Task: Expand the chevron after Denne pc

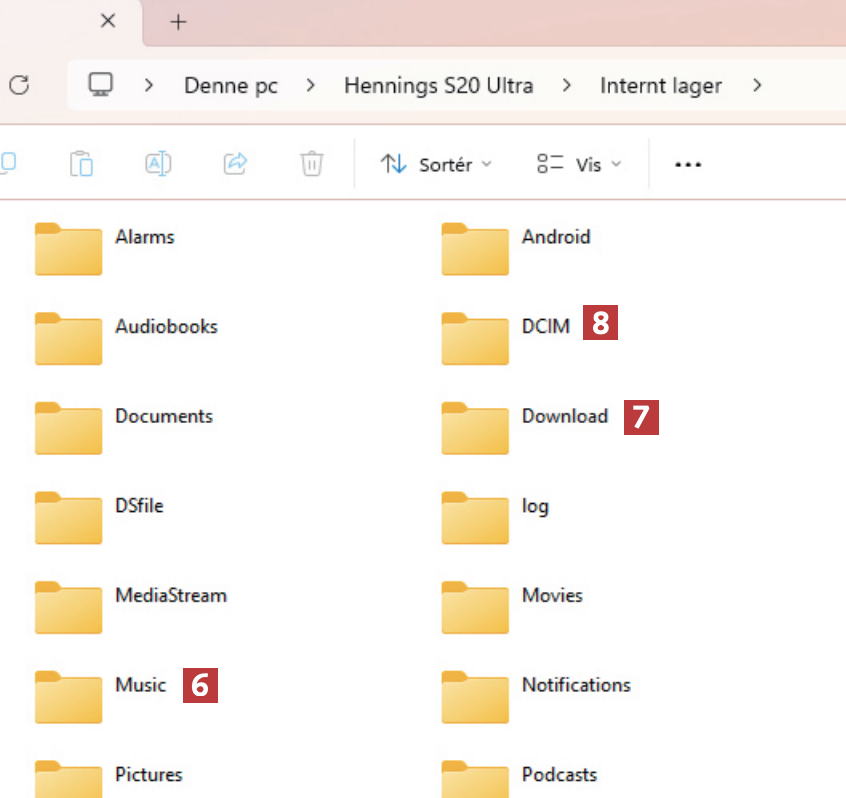Action: [x=311, y=86]
